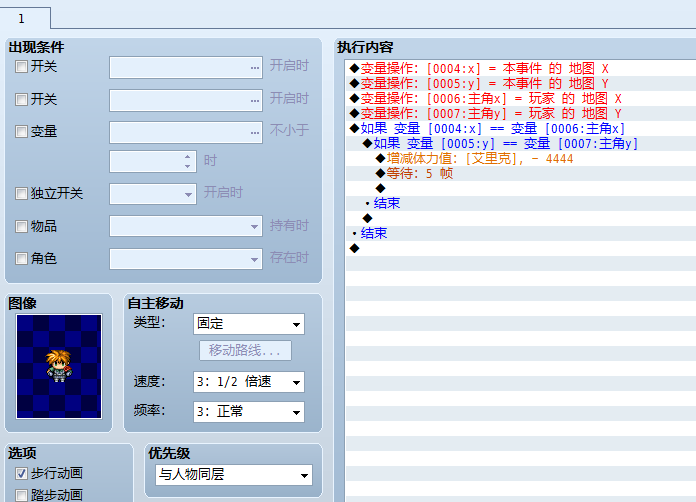This screenshot has width=696, height=502.
Task: Enable the 角色 condition checkbox
Action: coord(21,258)
